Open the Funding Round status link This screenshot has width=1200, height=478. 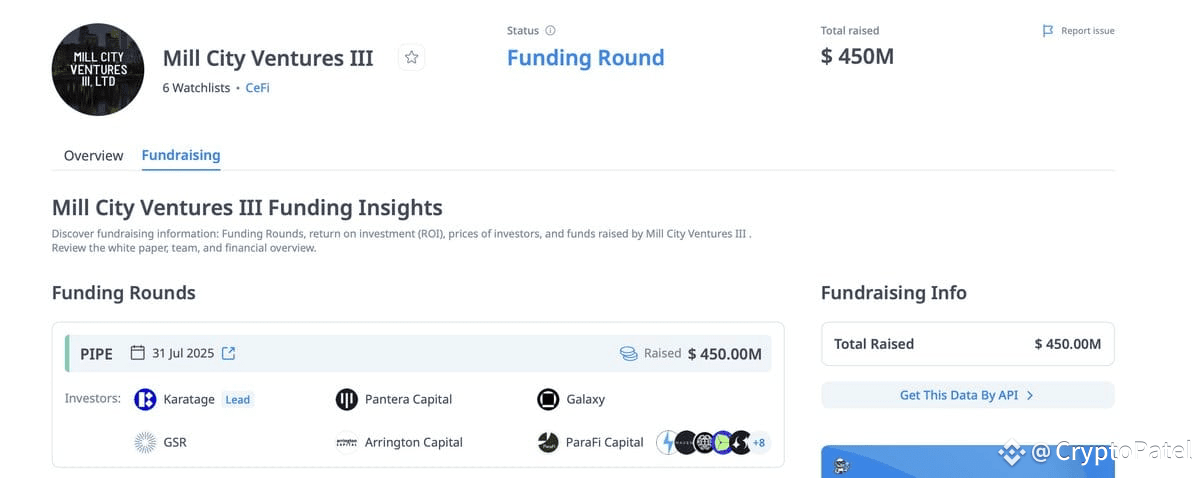pos(585,58)
